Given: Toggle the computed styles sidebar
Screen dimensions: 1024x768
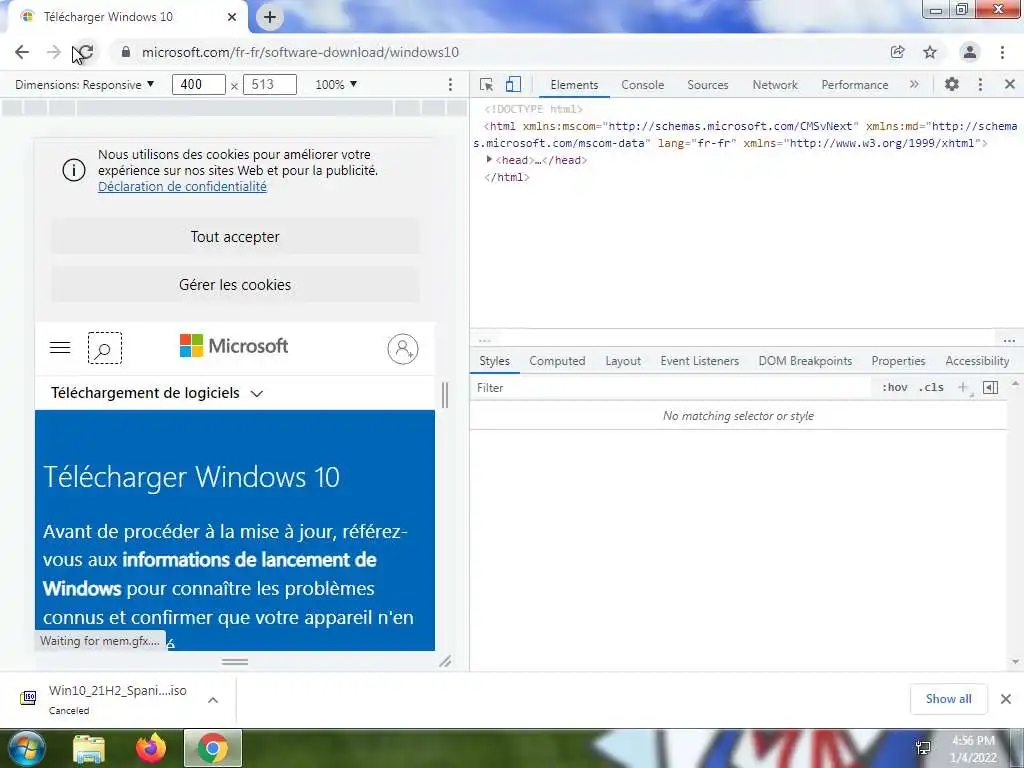Looking at the screenshot, I should coord(990,388).
